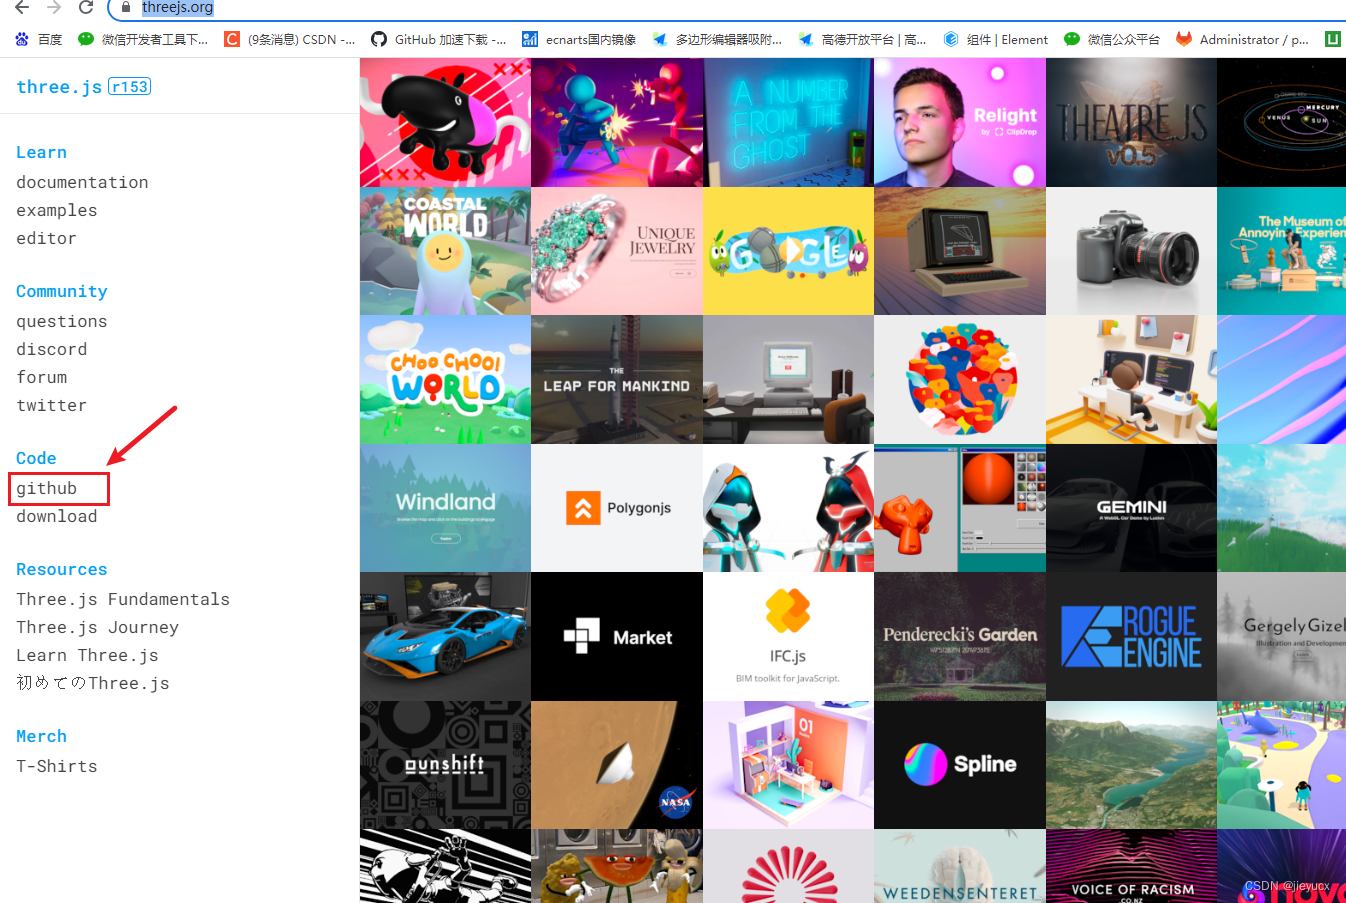Open the Google doodle project thumbnail
The image size is (1346, 903).
pos(788,251)
